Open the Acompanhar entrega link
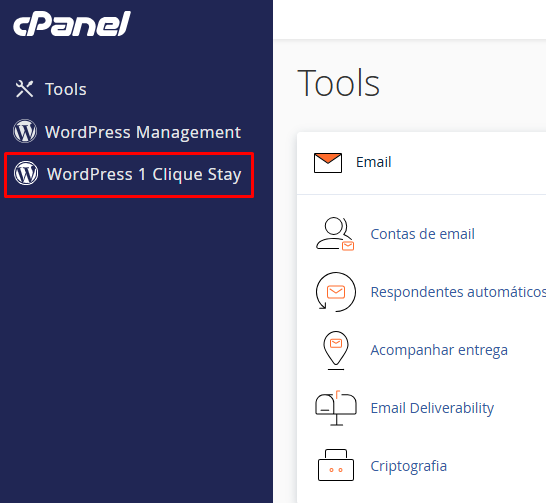 439,350
